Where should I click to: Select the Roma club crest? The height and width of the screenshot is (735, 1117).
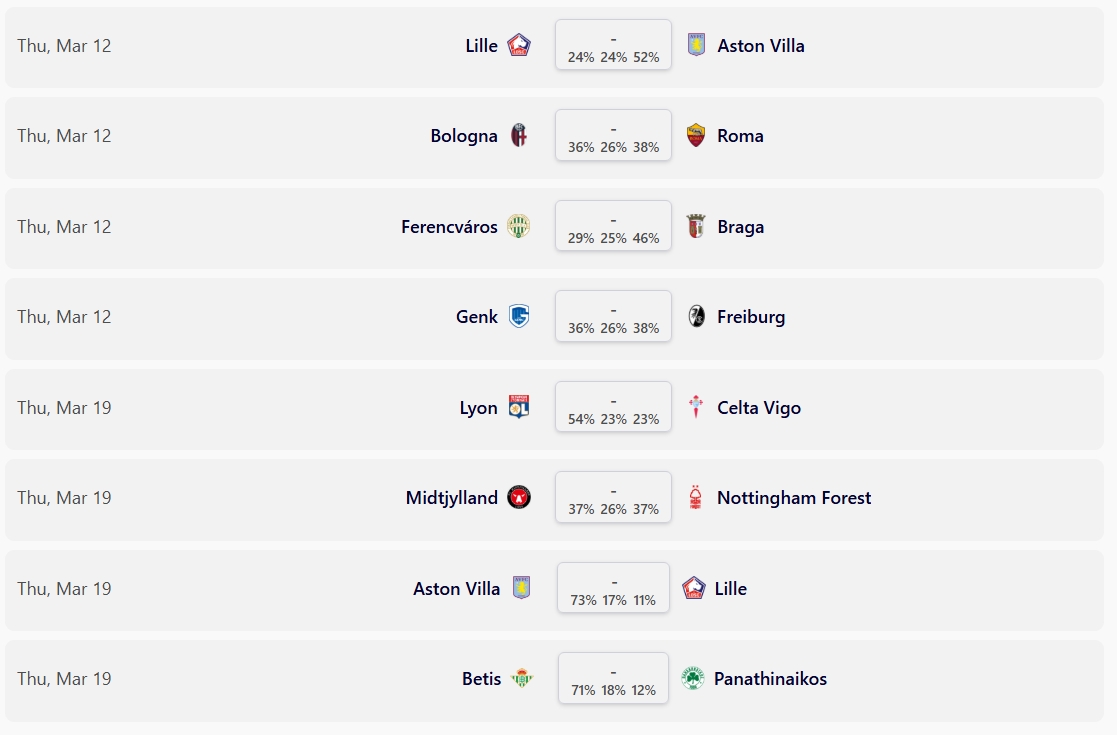pos(697,136)
